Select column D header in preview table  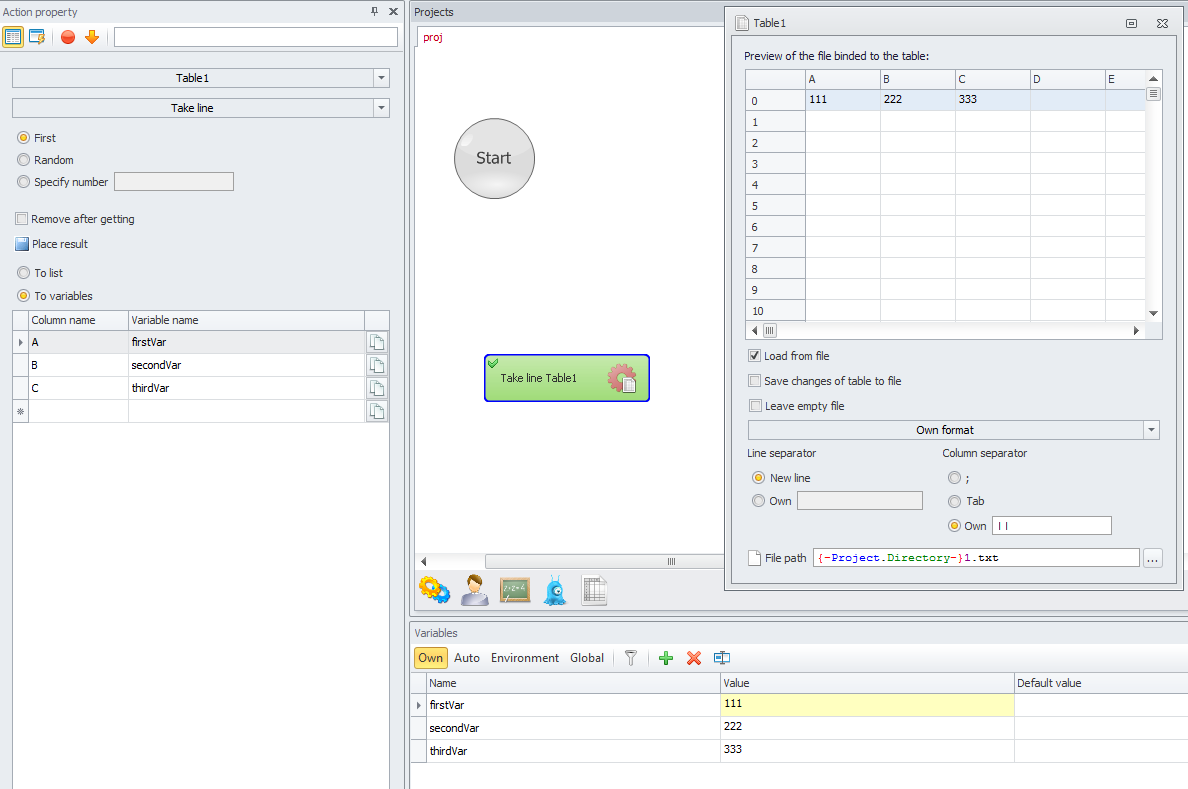pyautogui.click(x=1068, y=79)
